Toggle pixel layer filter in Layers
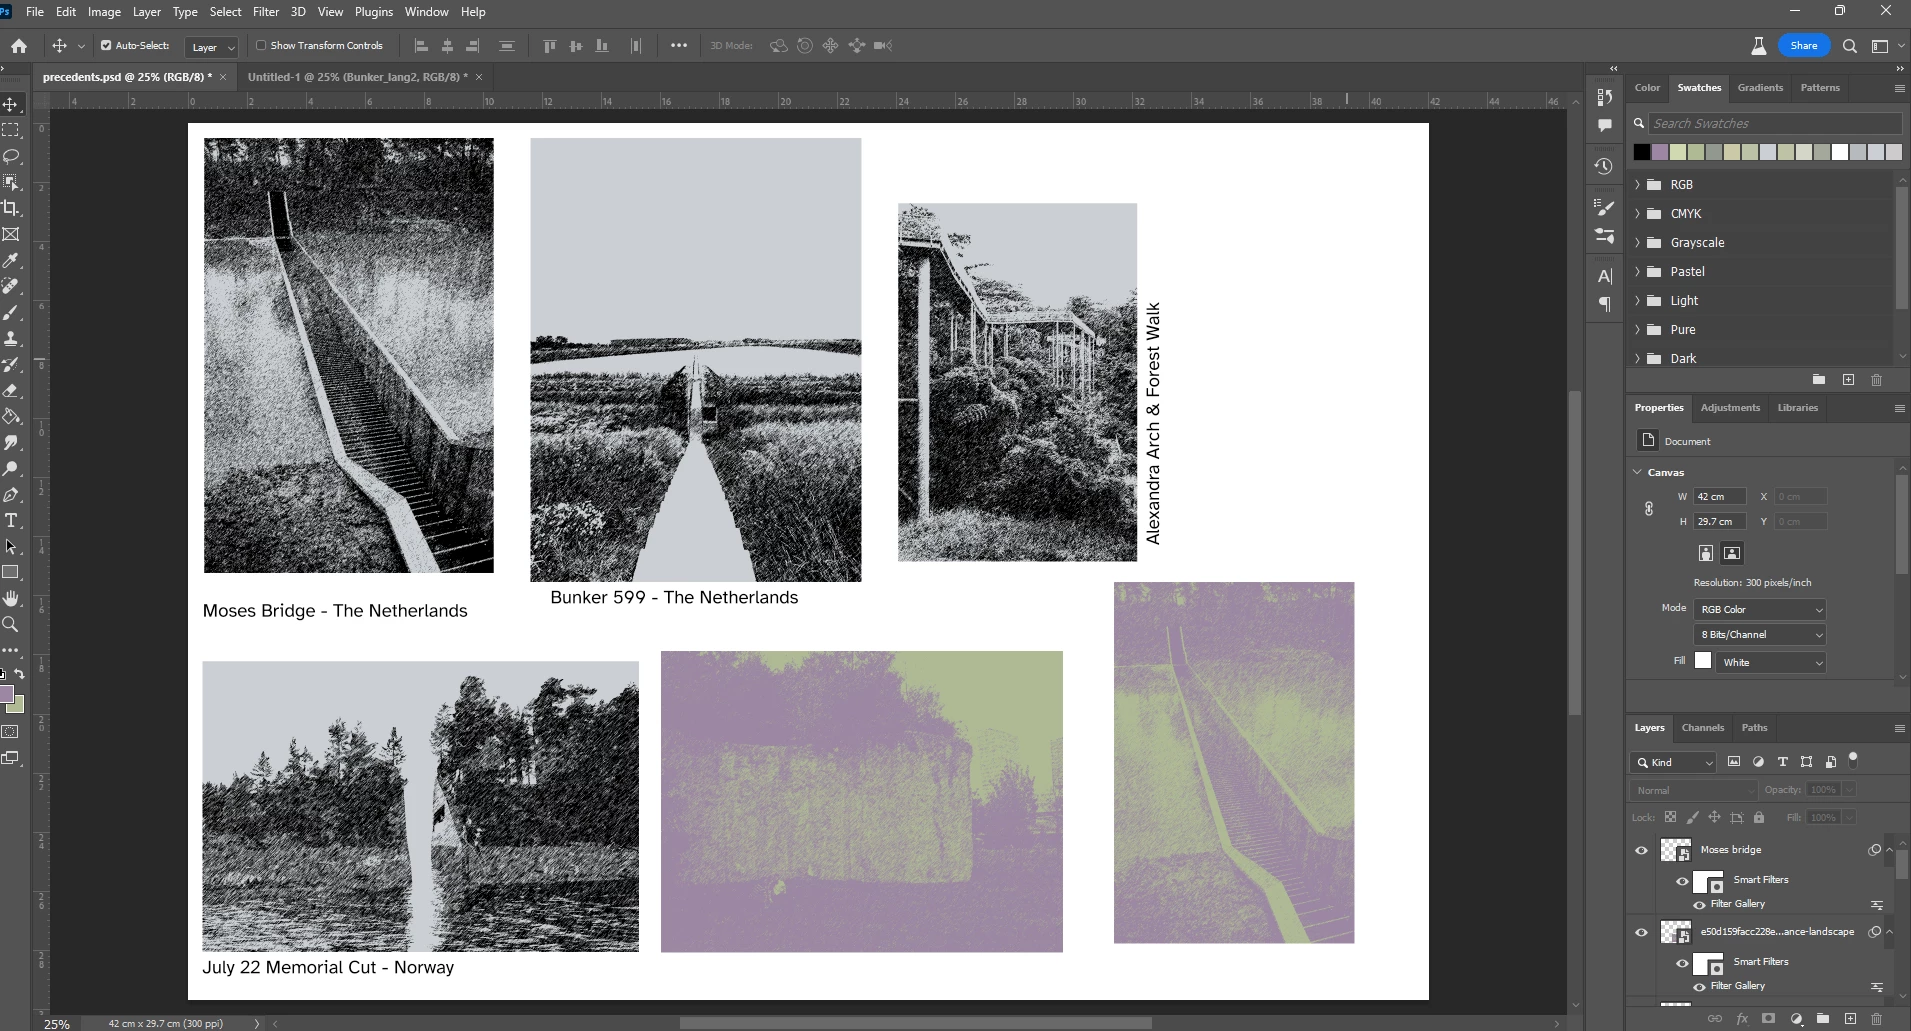 [1734, 762]
